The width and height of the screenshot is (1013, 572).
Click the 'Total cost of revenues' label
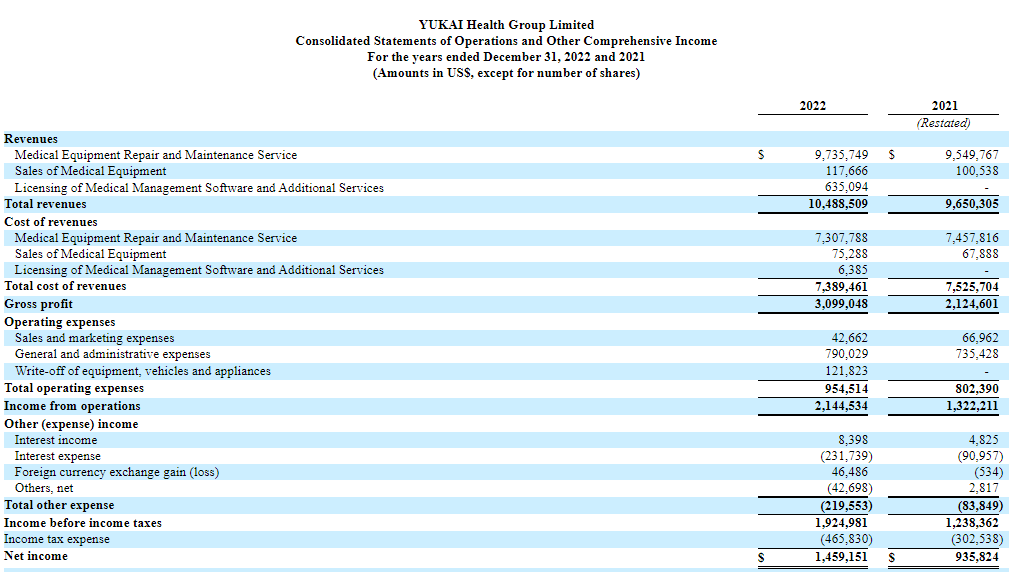(x=65, y=286)
